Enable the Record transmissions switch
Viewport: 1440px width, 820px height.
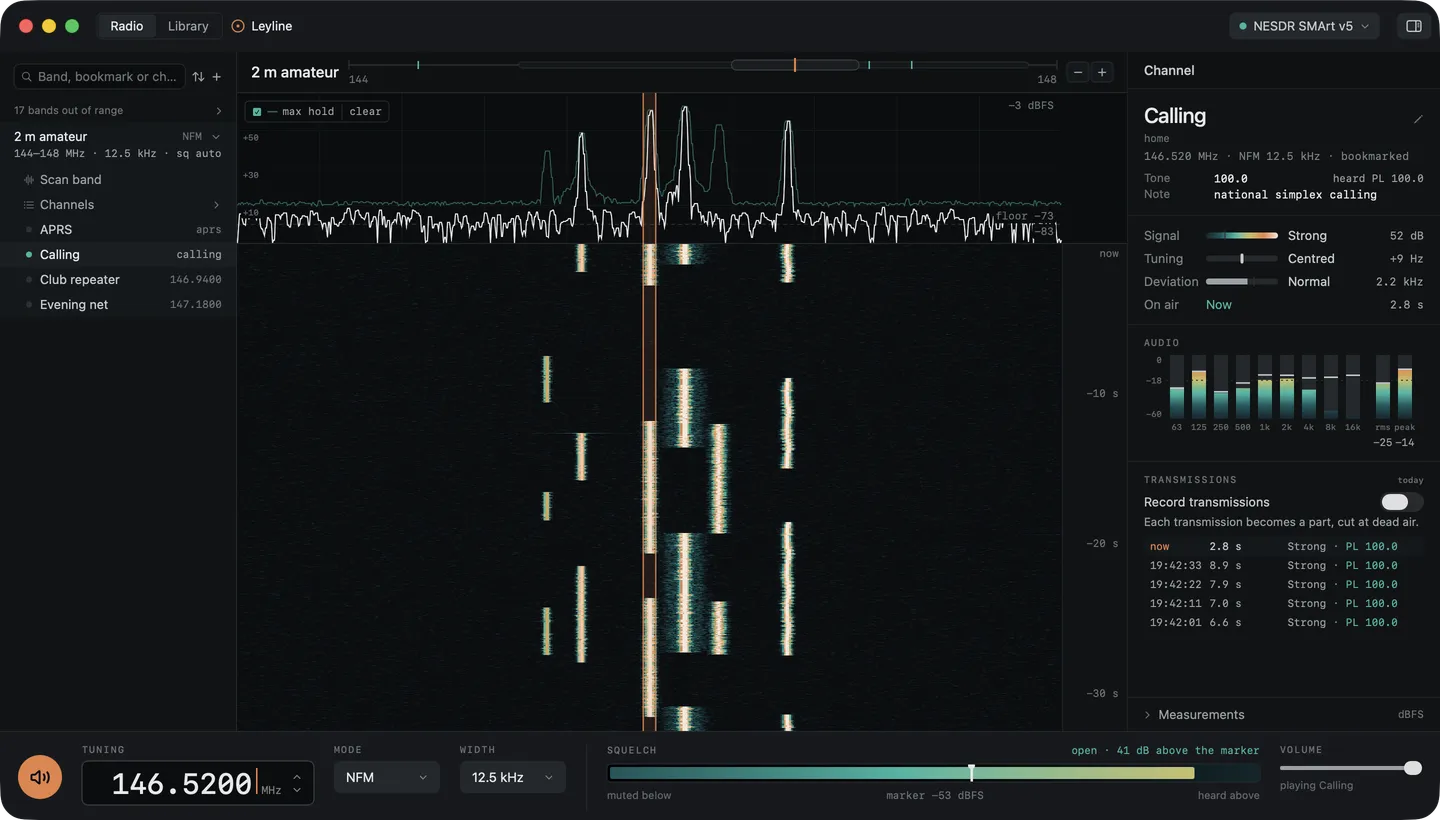coord(1402,502)
